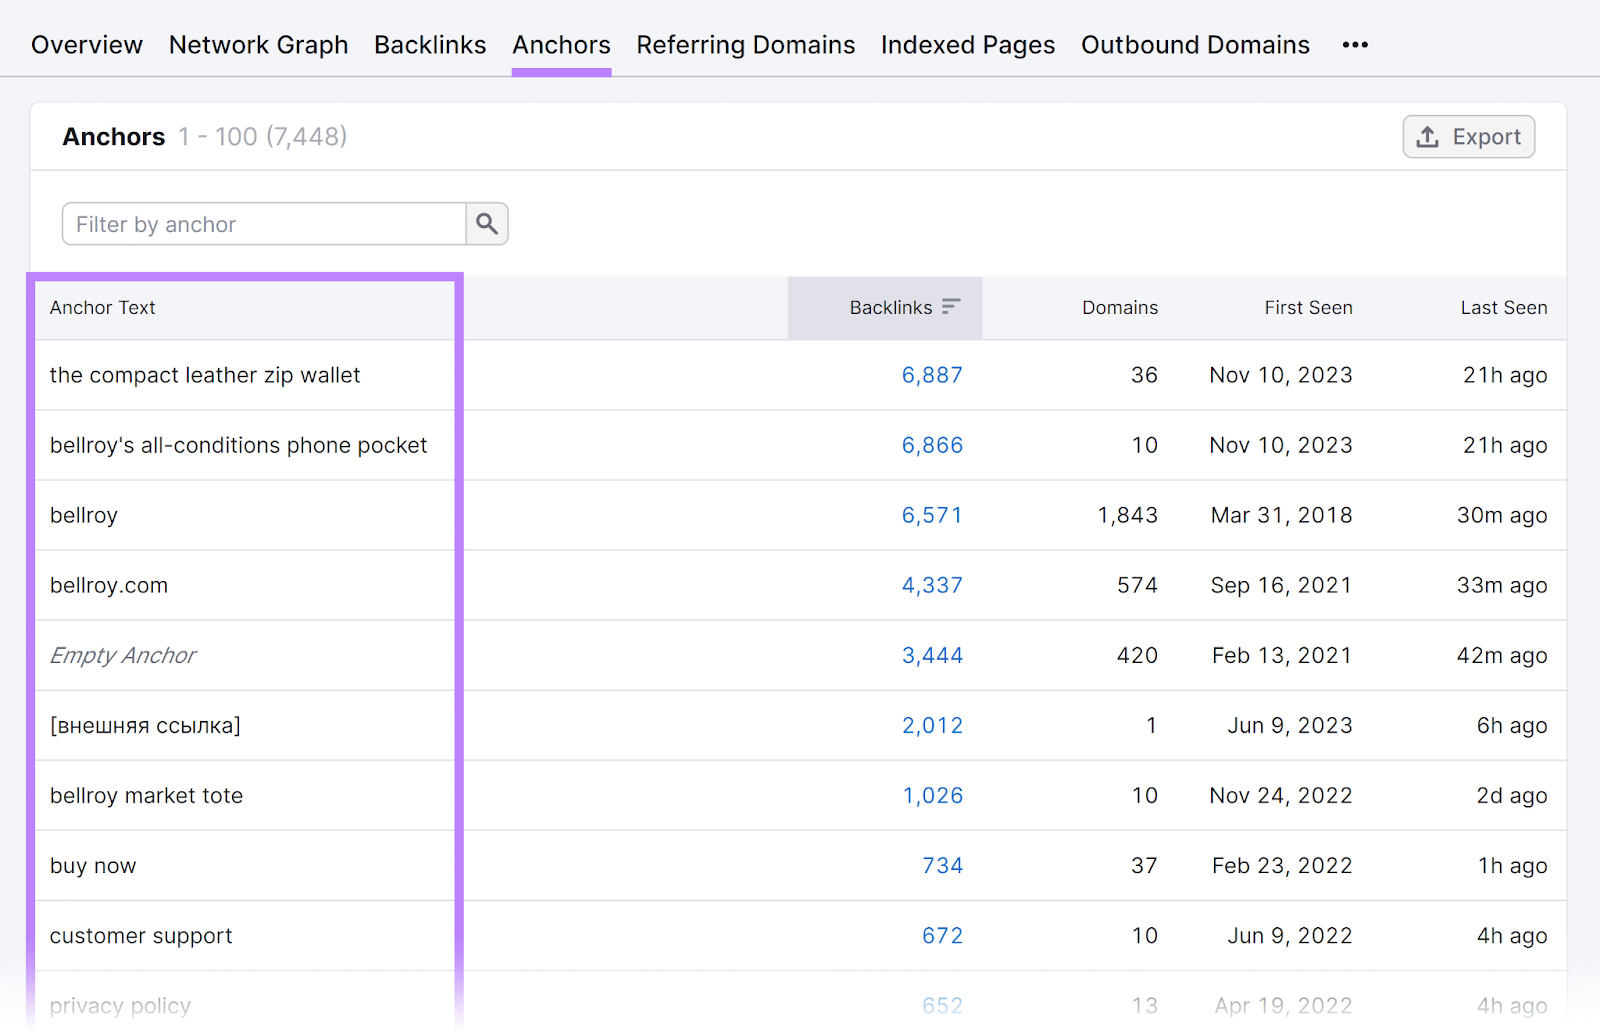Click the 'Feb 23, 2022' first seen date
1600x1034 pixels.
coord(1282,865)
